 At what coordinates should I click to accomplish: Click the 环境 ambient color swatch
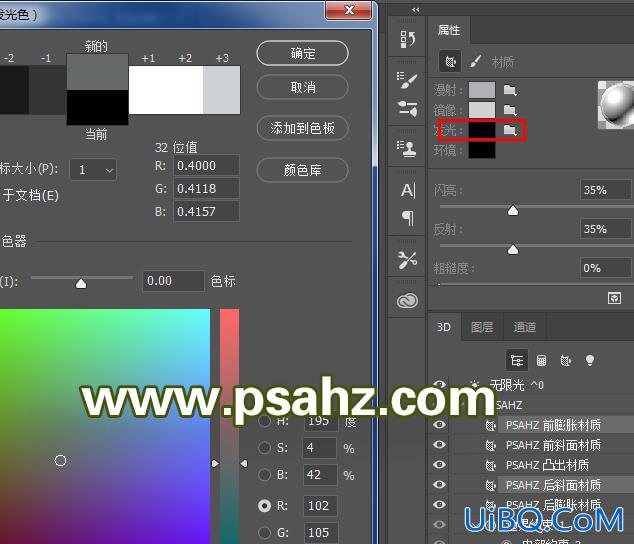482,150
